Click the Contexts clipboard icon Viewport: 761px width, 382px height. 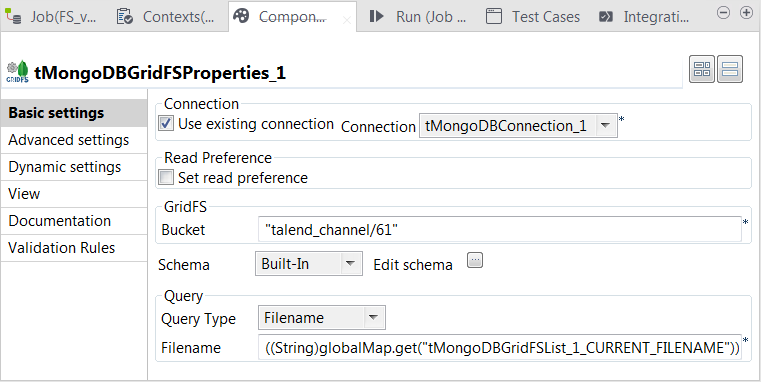click(125, 17)
